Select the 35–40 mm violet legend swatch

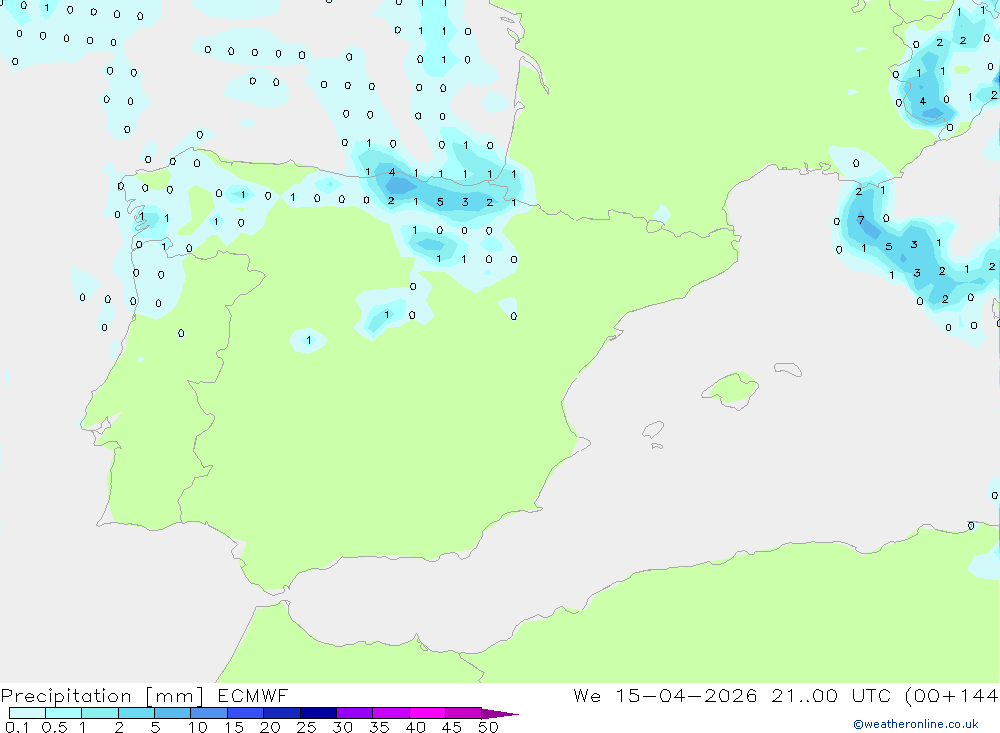pos(390,713)
